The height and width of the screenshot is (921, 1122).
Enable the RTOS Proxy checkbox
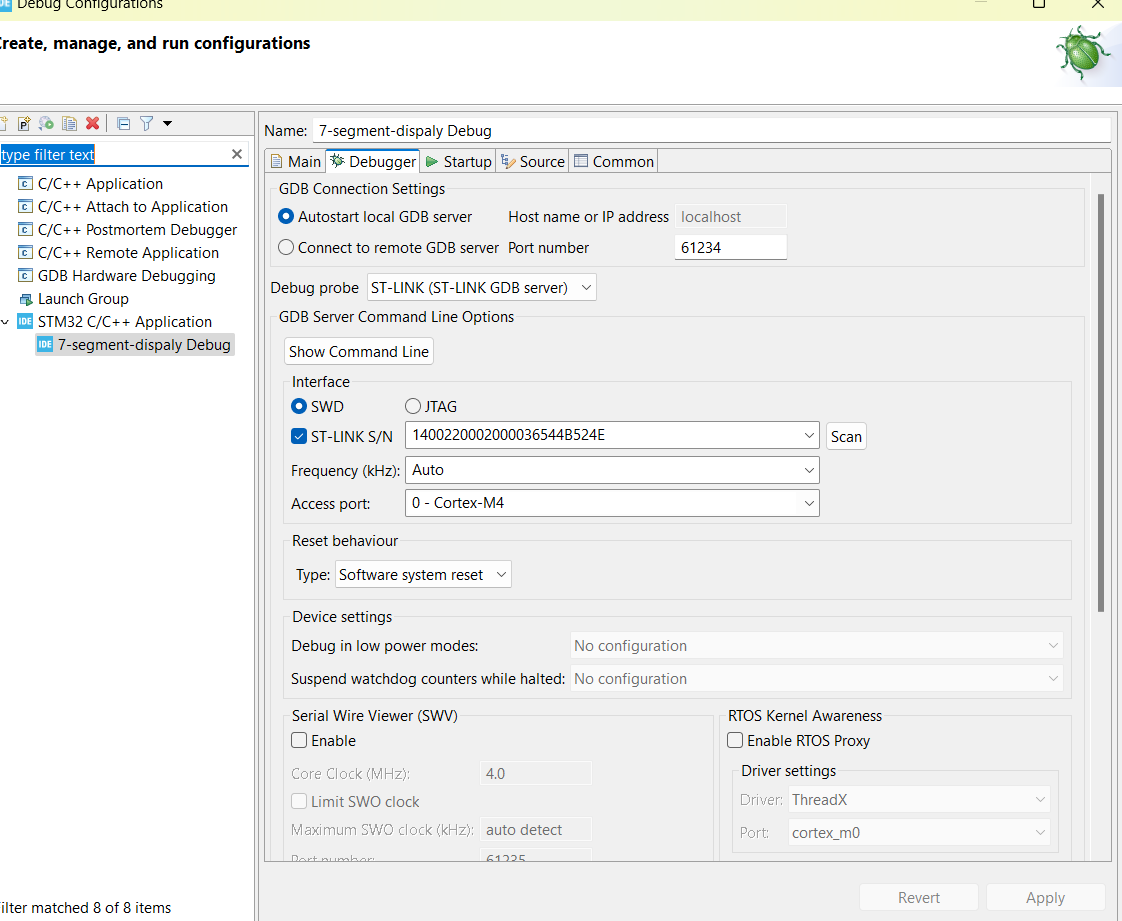click(x=735, y=741)
